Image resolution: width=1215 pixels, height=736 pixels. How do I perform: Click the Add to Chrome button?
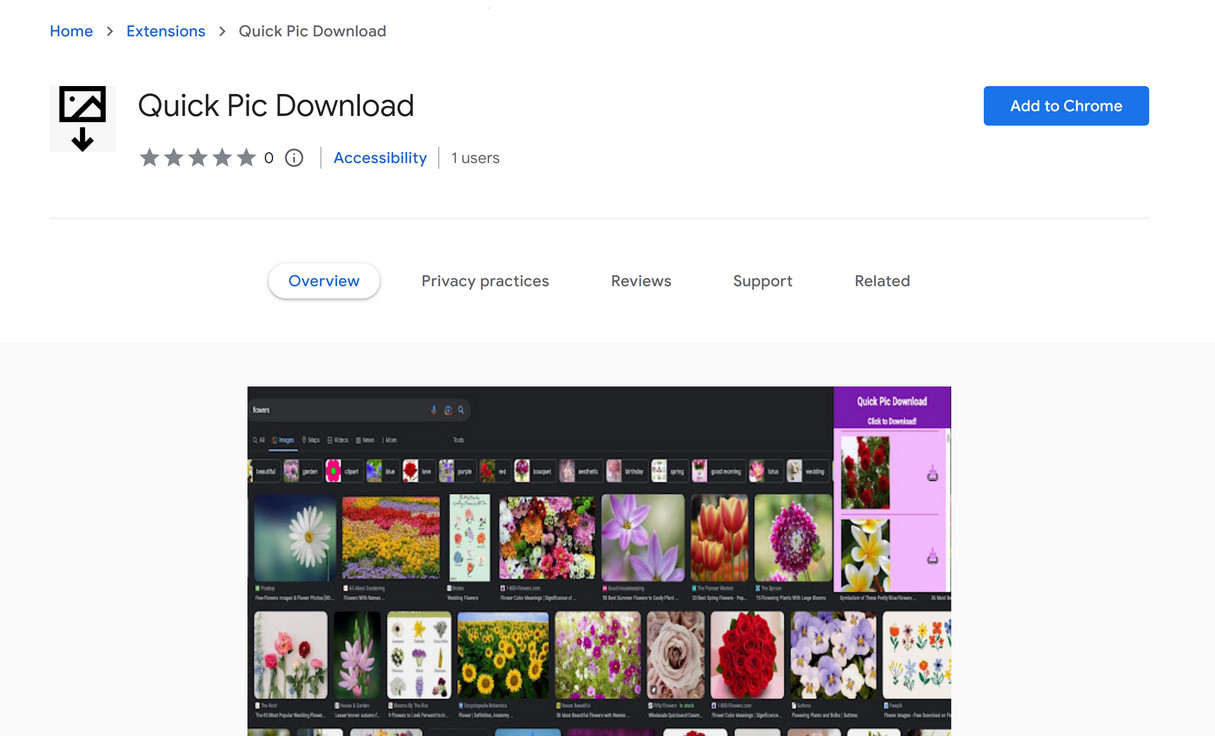1066,106
